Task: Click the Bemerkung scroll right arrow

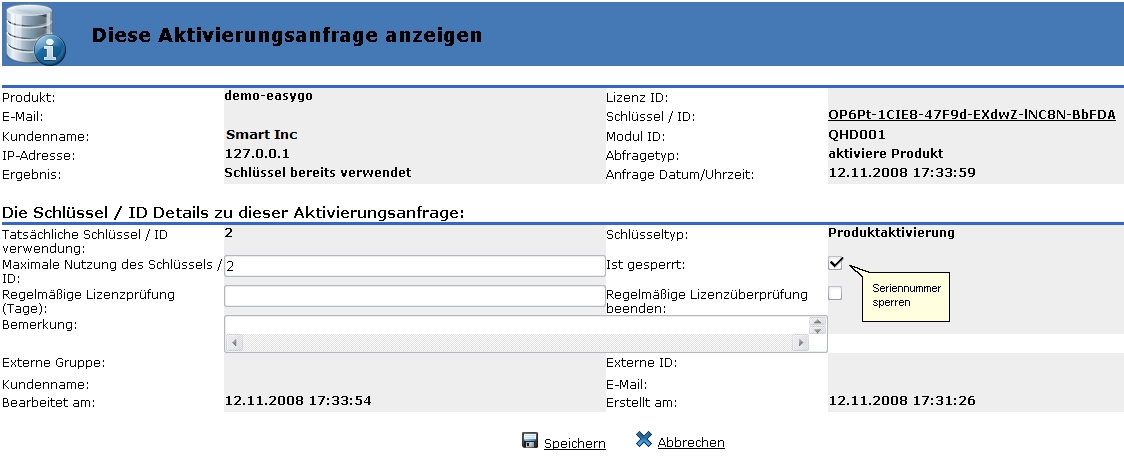Action: 800,343
